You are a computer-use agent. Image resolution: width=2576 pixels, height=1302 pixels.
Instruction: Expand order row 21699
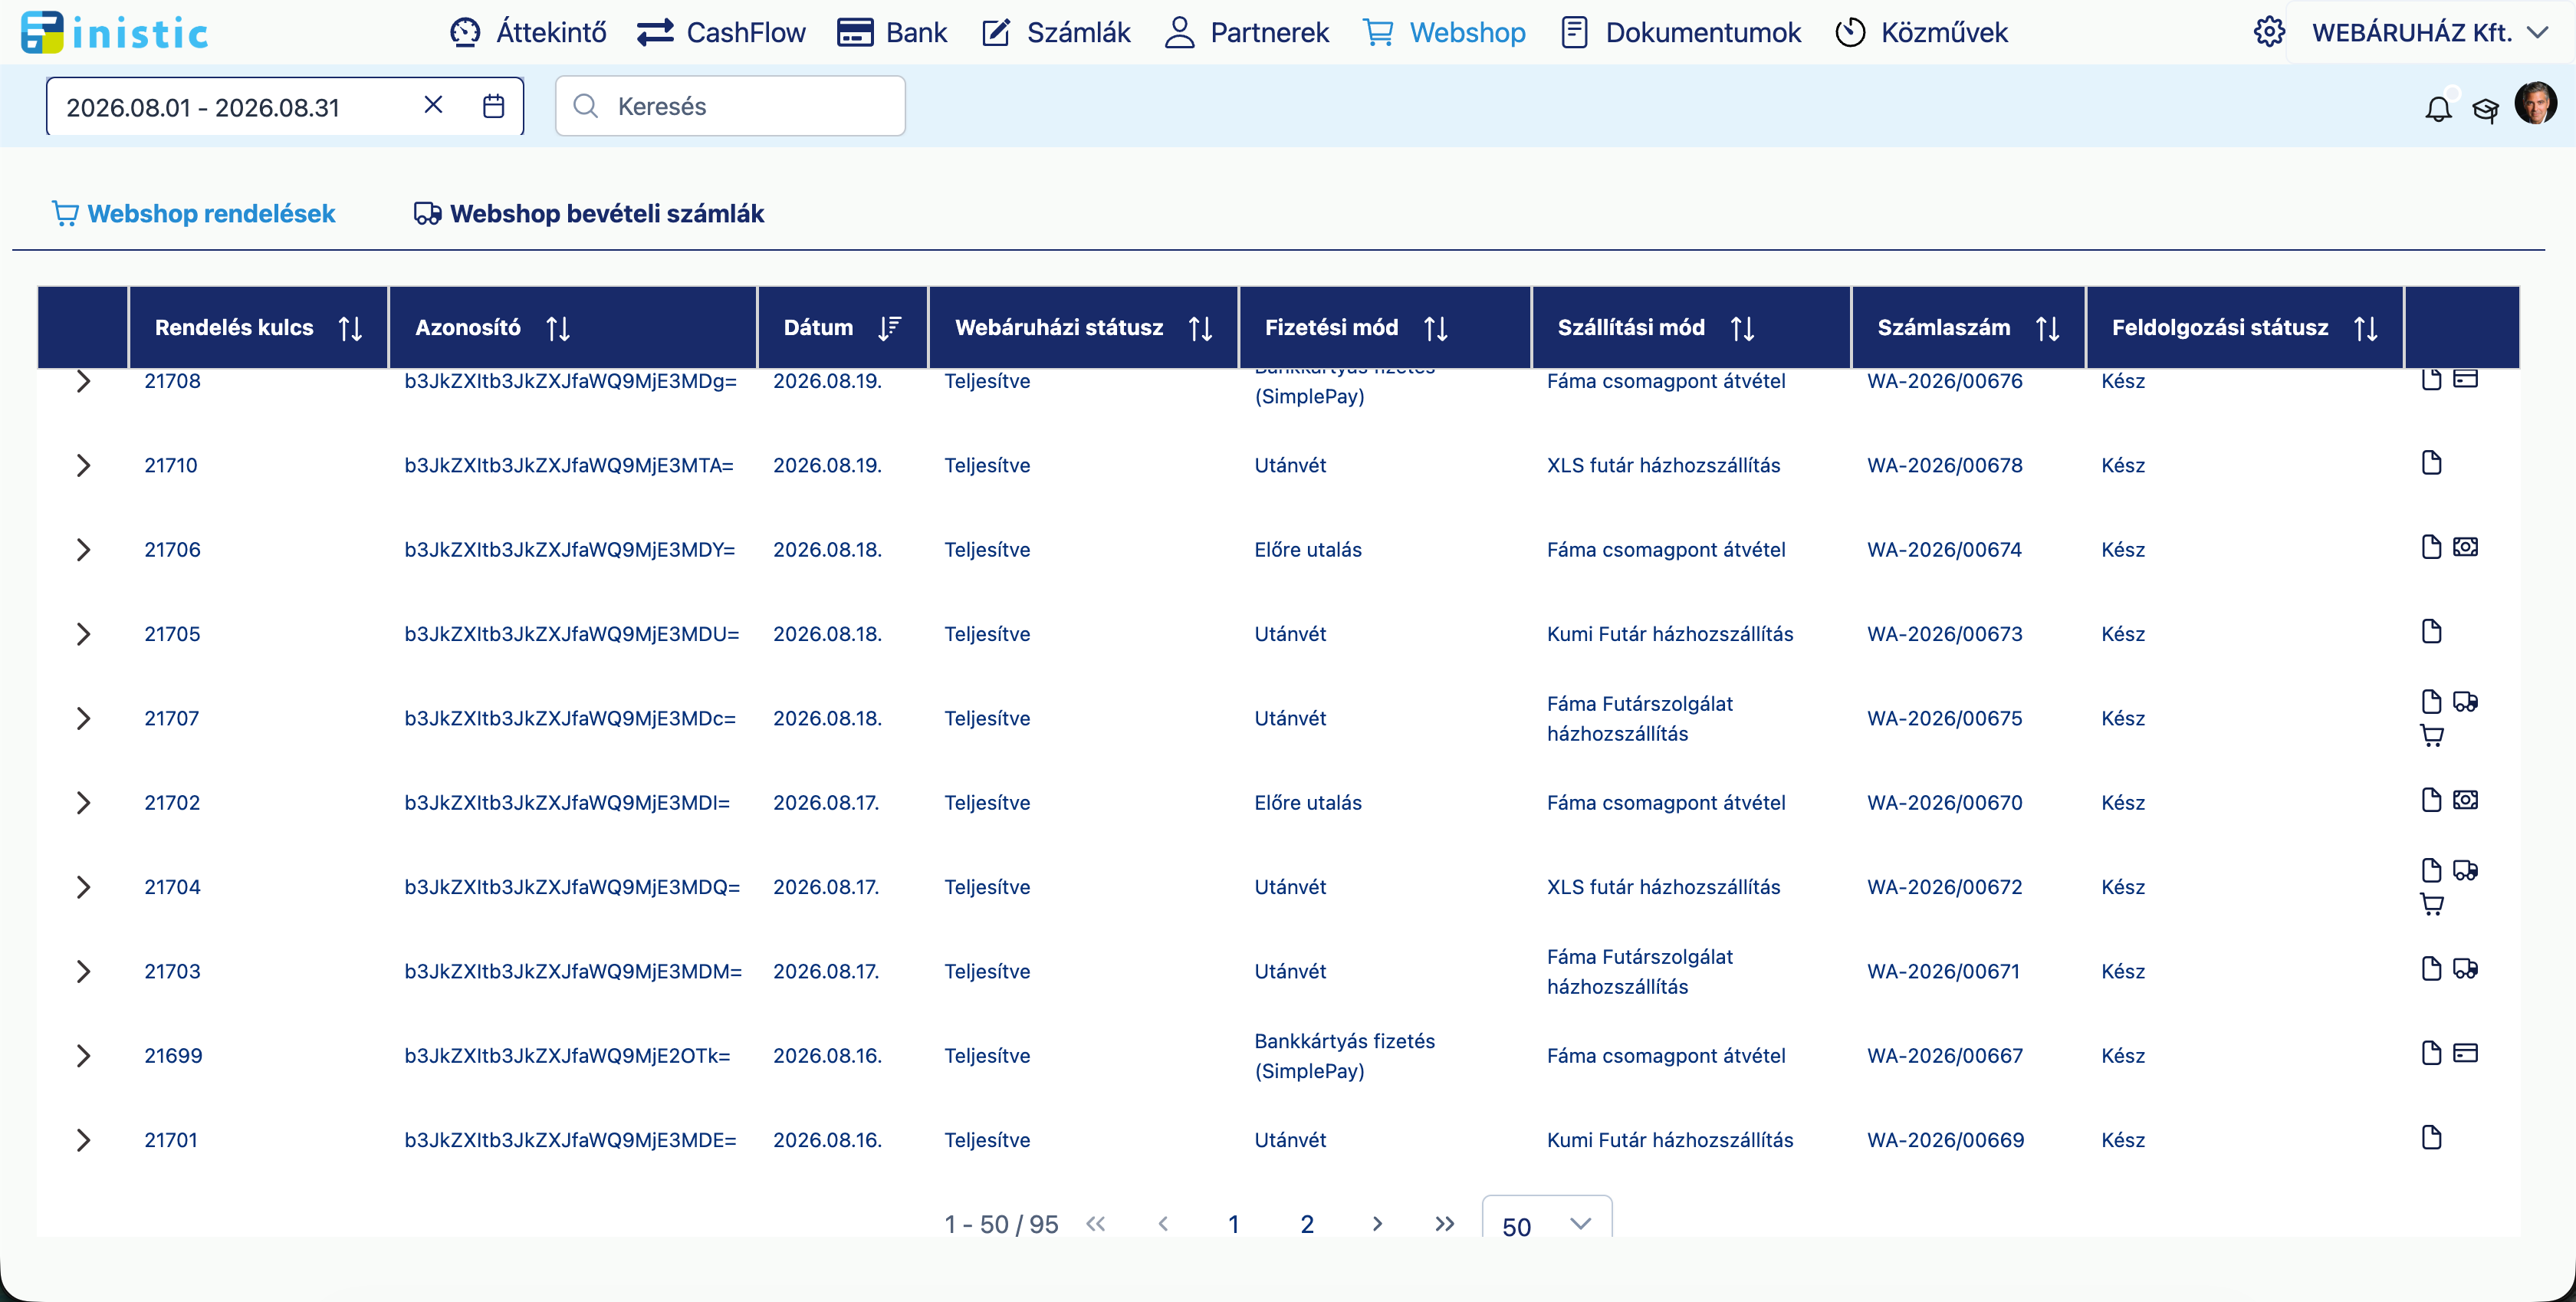tap(83, 1055)
